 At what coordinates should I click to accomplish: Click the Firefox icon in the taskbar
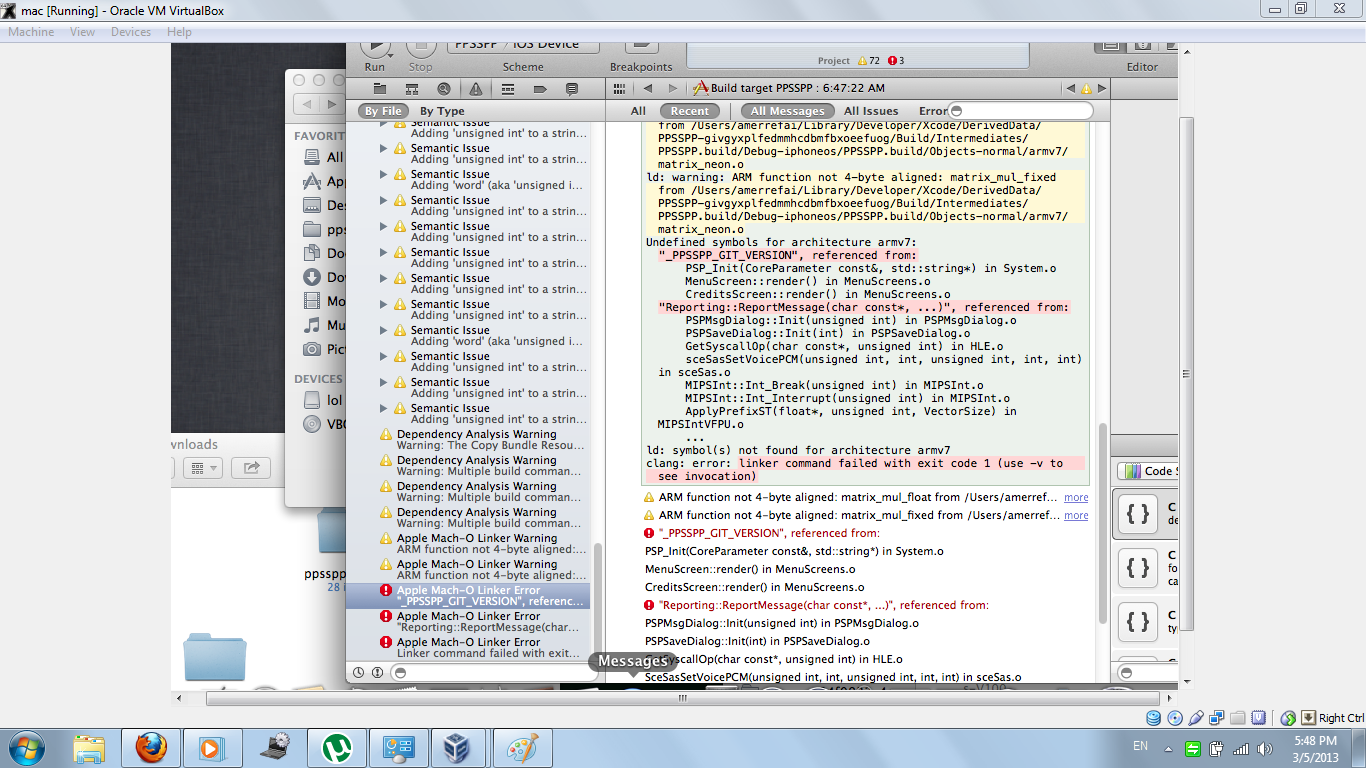[151, 747]
